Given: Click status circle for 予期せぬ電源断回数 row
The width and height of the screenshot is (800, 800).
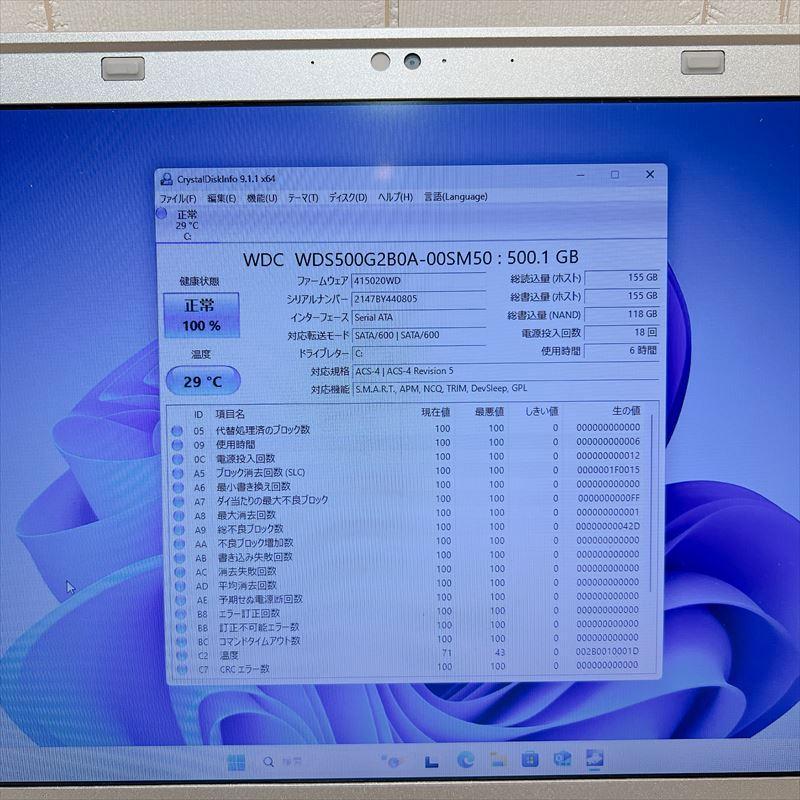Looking at the screenshot, I should (181, 601).
